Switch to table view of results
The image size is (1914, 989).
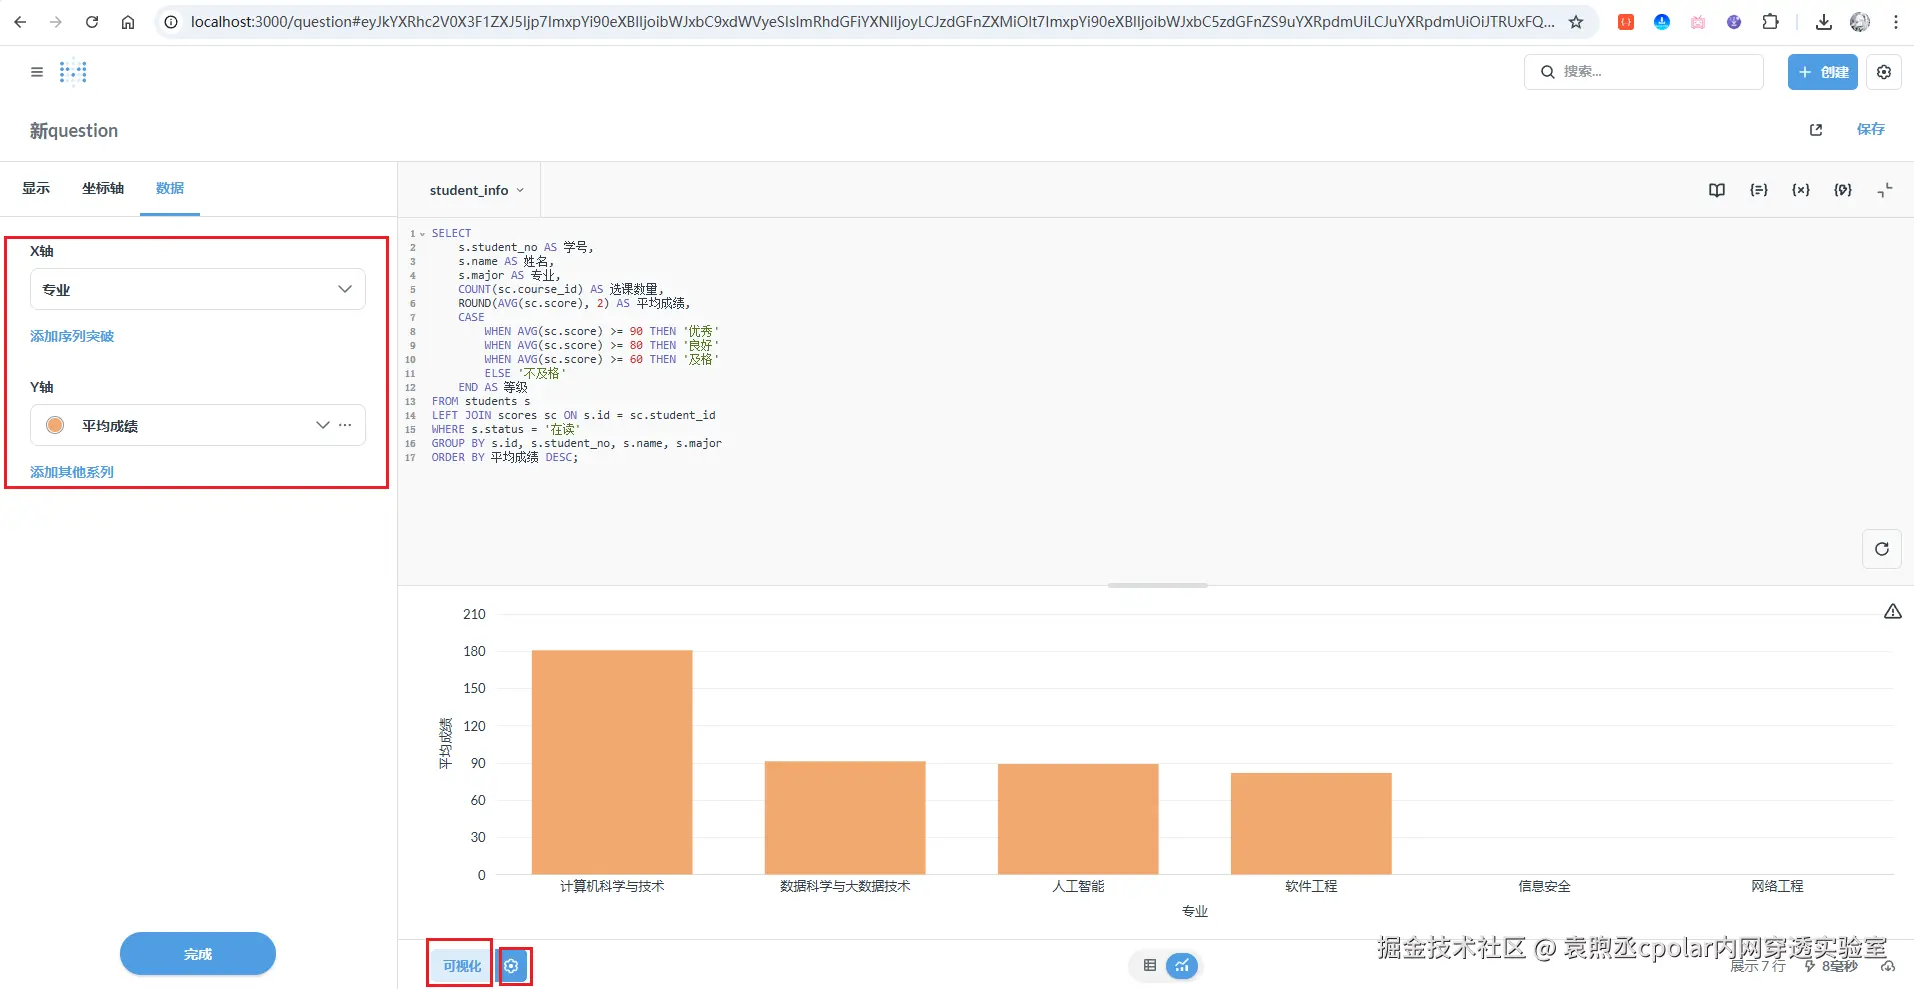(x=1150, y=965)
